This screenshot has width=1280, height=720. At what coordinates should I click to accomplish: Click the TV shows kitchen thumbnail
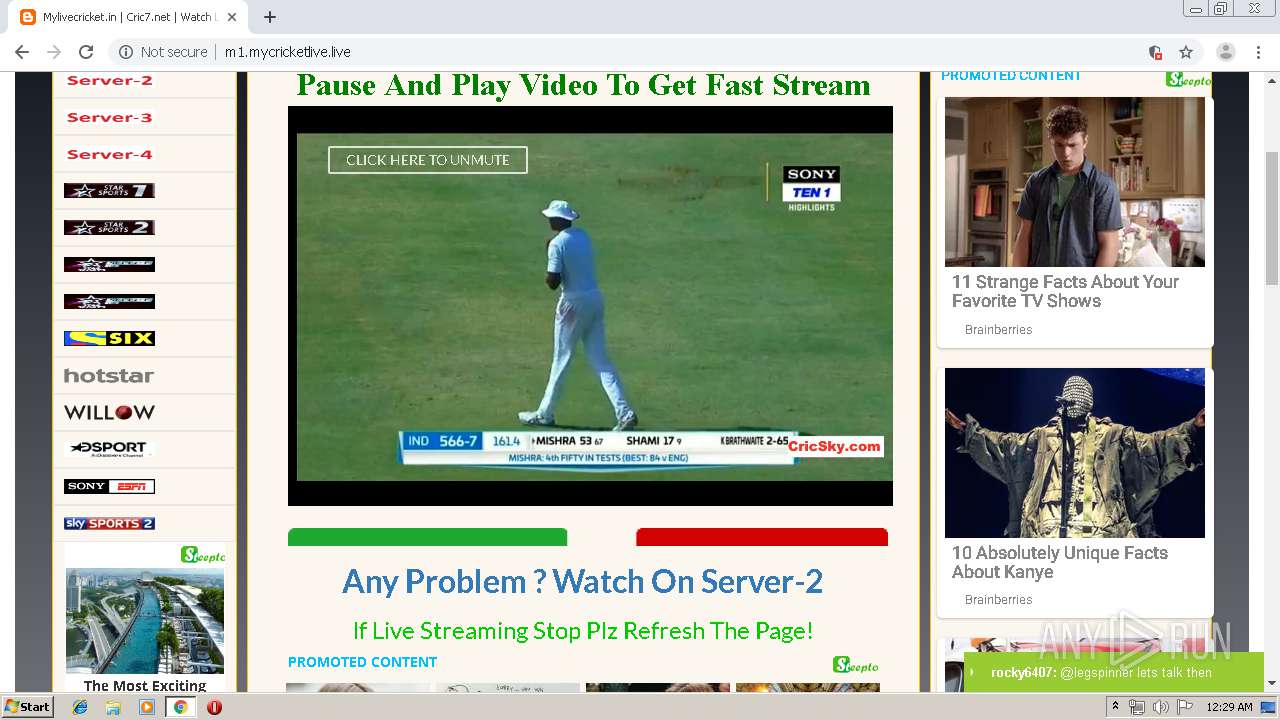pyautogui.click(x=1074, y=182)
